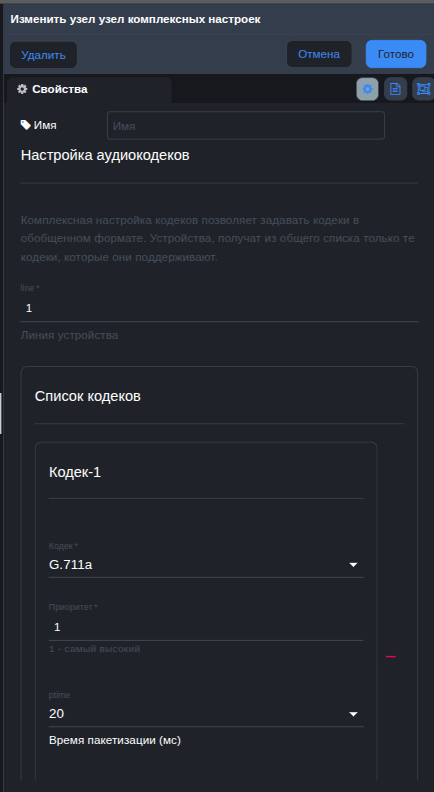The width and height of the screenshot is (434, 792).
Task: Expand the ptime dropdown arrow
Action: point(354,714)
